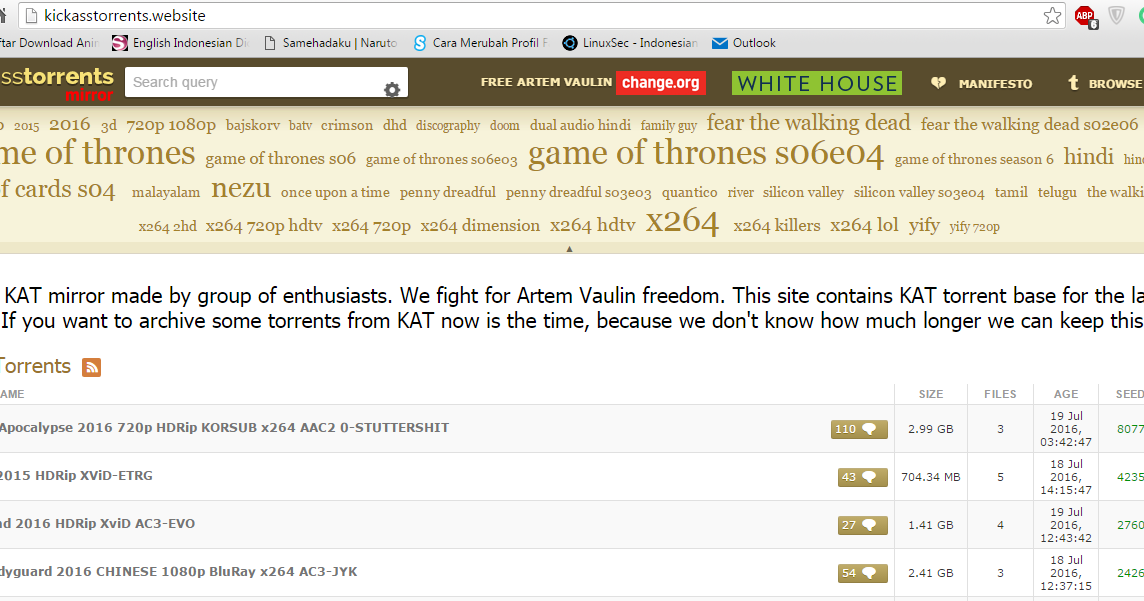Open Outlook via its bookmarks bar icon

click(718, 43)
